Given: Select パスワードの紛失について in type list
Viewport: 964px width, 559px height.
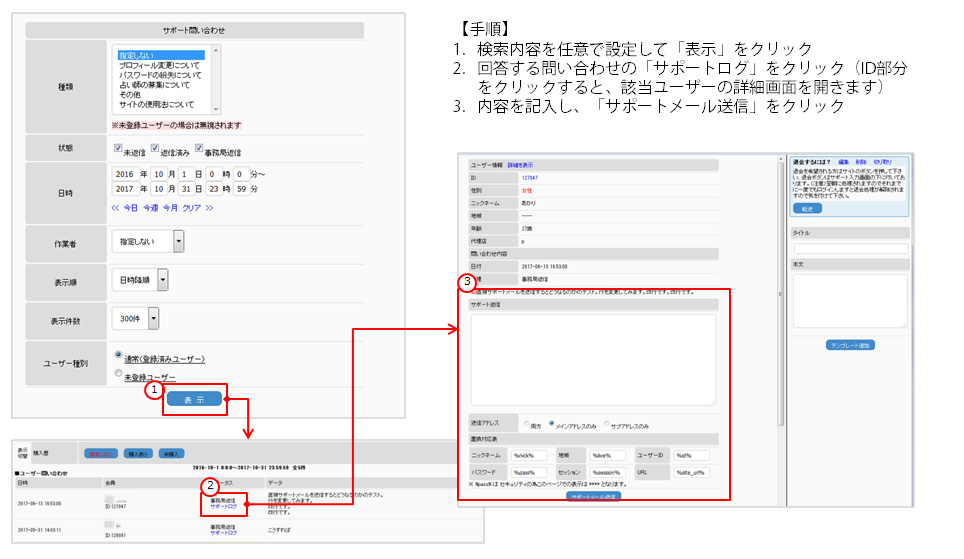Looking at the screenshot, I should pos(160,75).
